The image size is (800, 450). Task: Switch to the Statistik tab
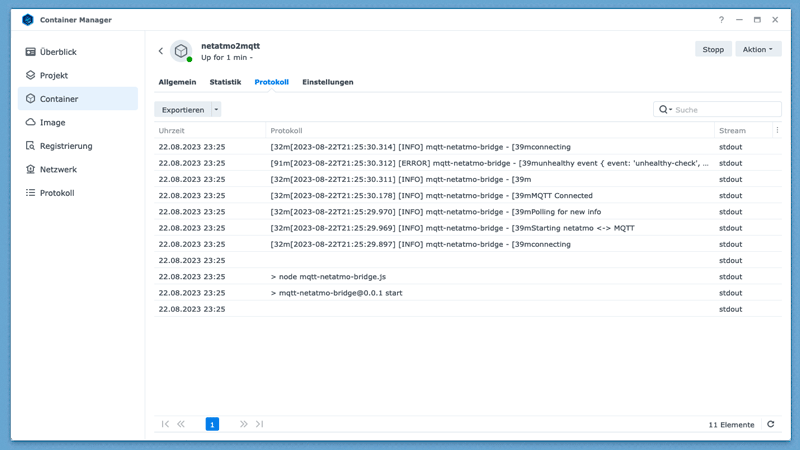point(225,82)
